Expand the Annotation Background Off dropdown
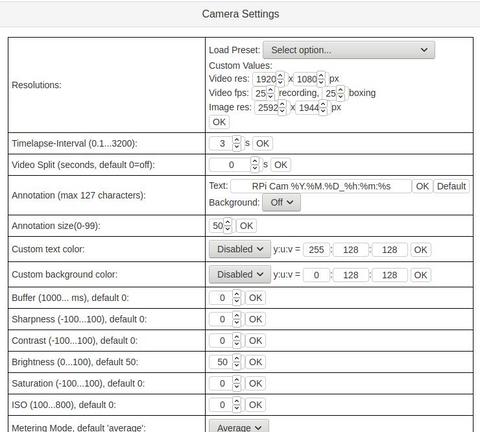This screenshot has width=480, height=432. (281, 203)
